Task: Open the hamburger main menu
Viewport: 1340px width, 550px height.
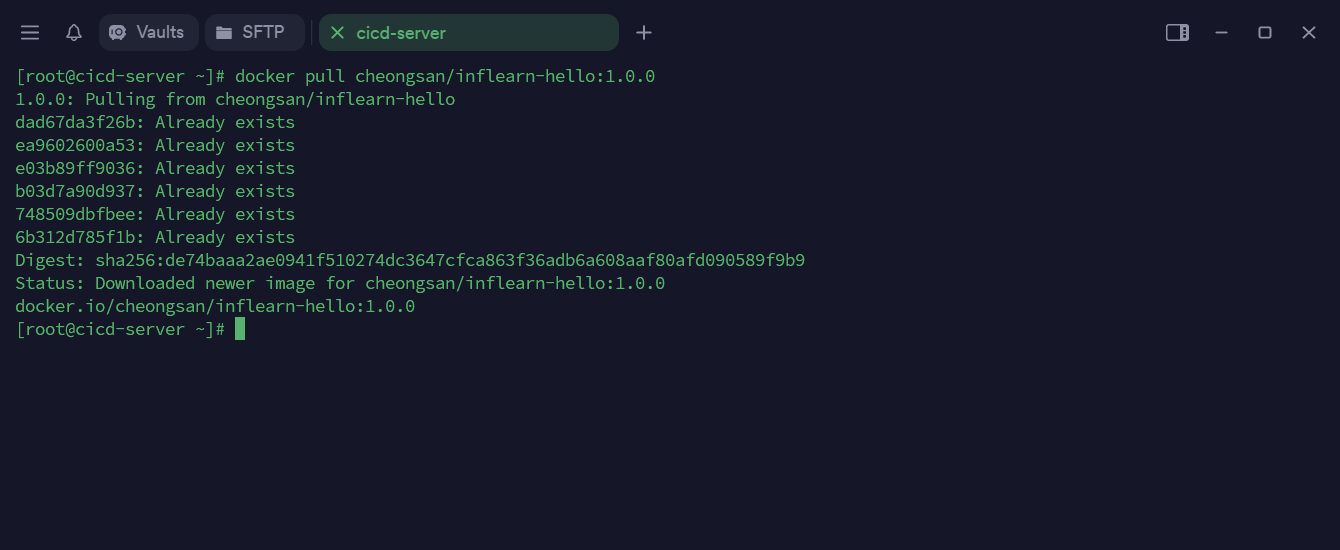Action: pyautogui.click(x=30, y=33)
